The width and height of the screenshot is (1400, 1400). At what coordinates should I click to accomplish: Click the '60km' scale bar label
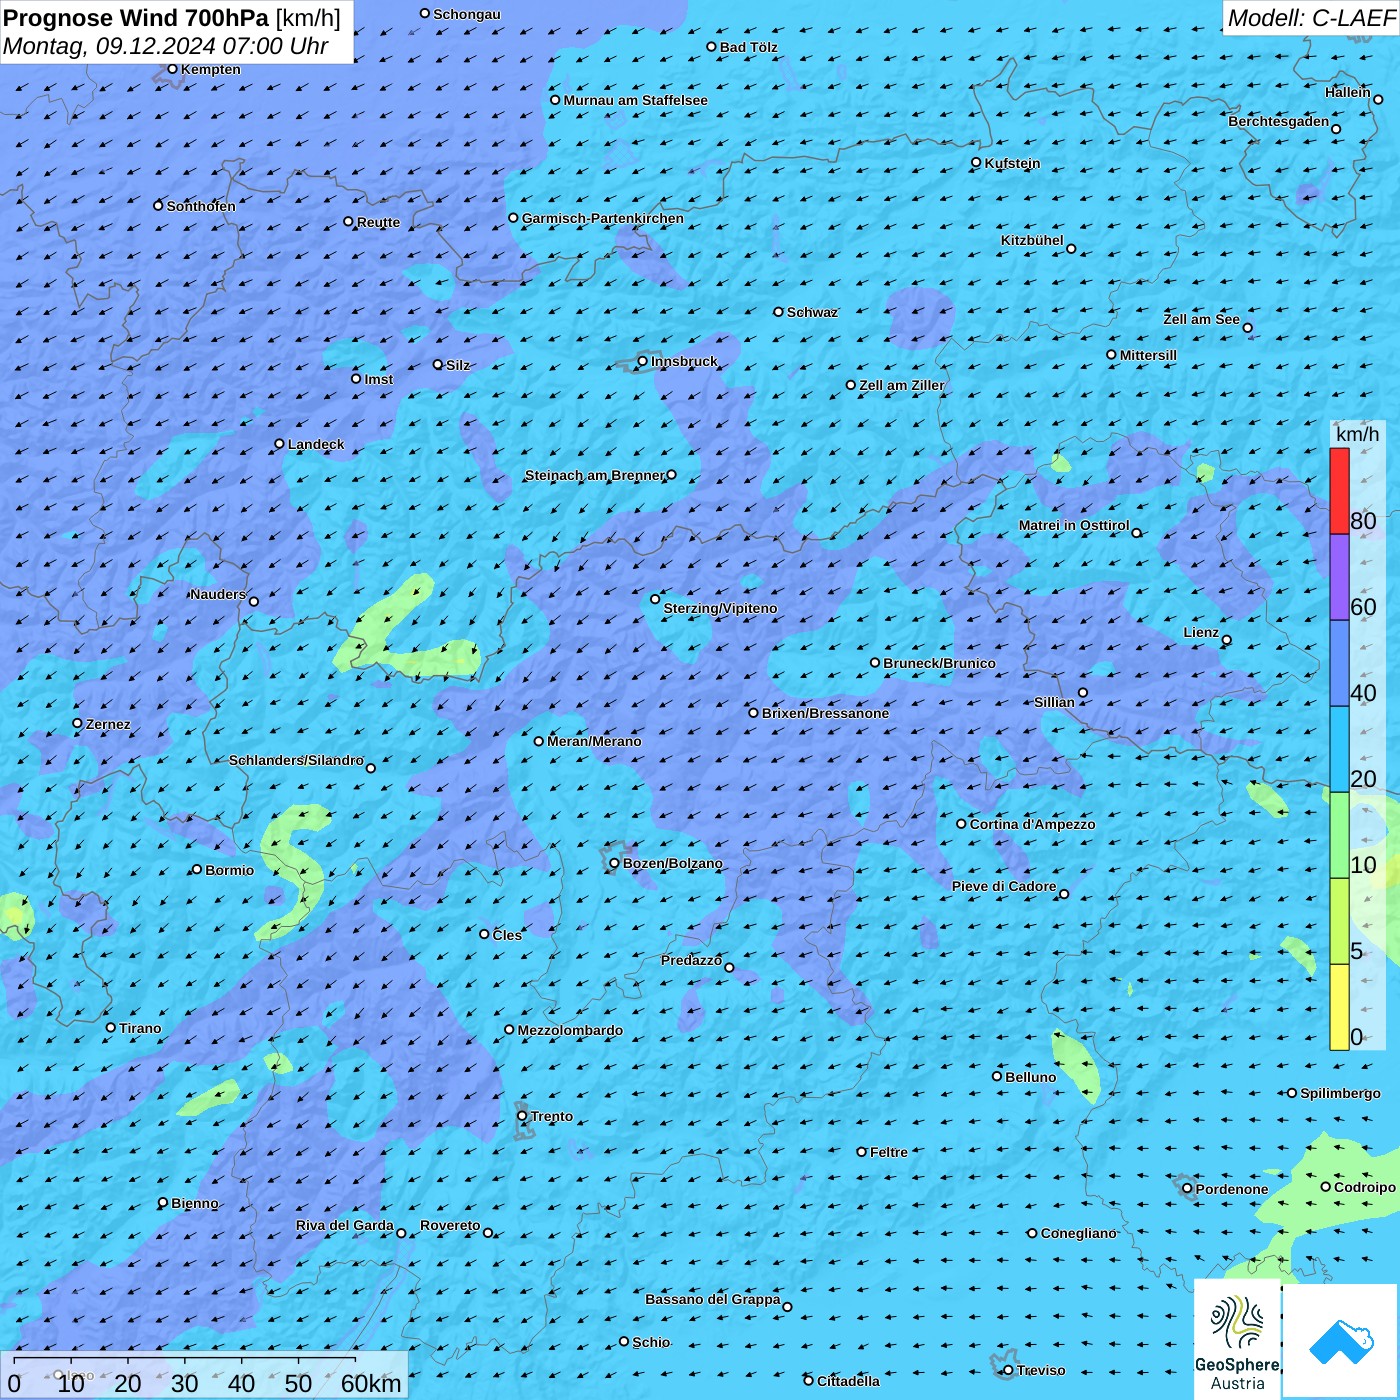click(x=371, y=1383)
